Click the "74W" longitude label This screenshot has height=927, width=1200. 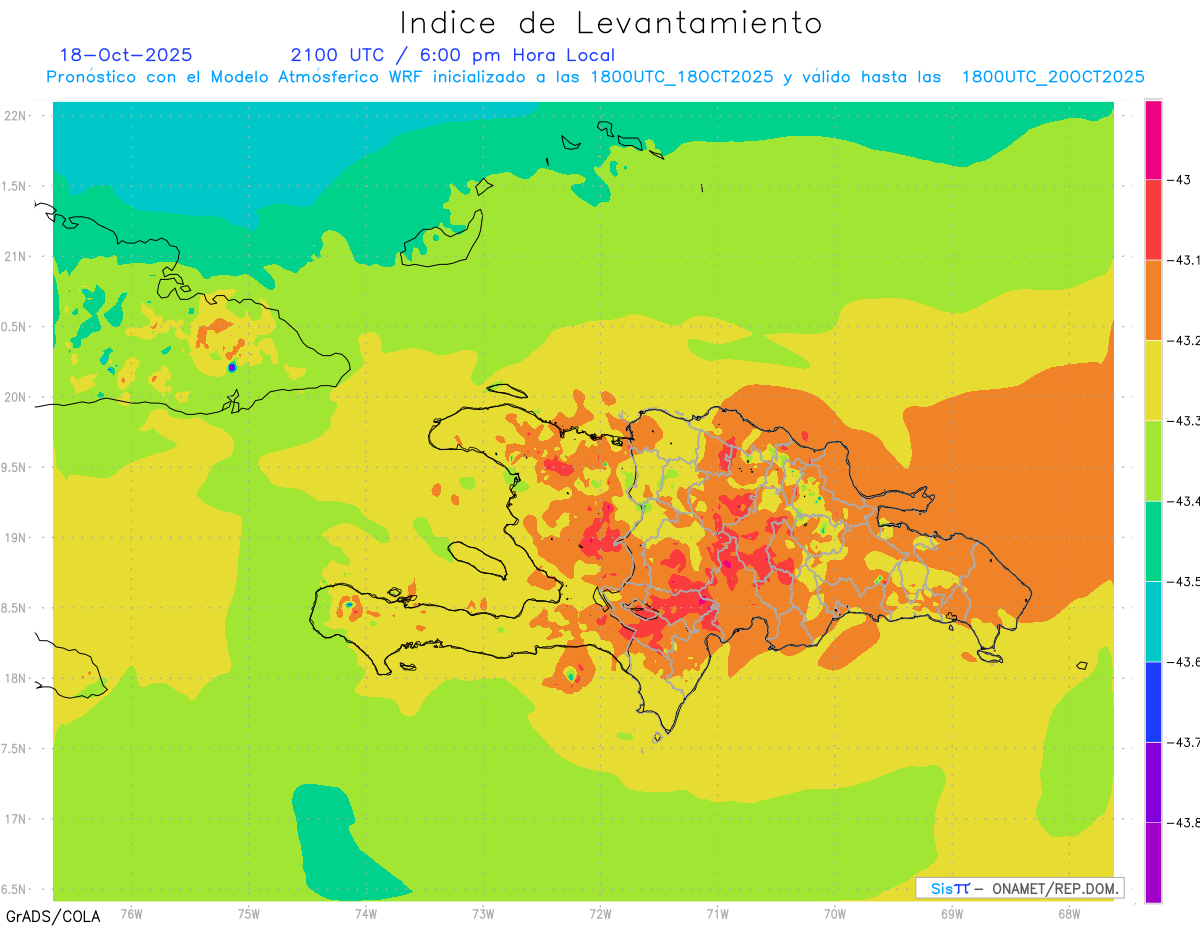[x=366, y=913]
